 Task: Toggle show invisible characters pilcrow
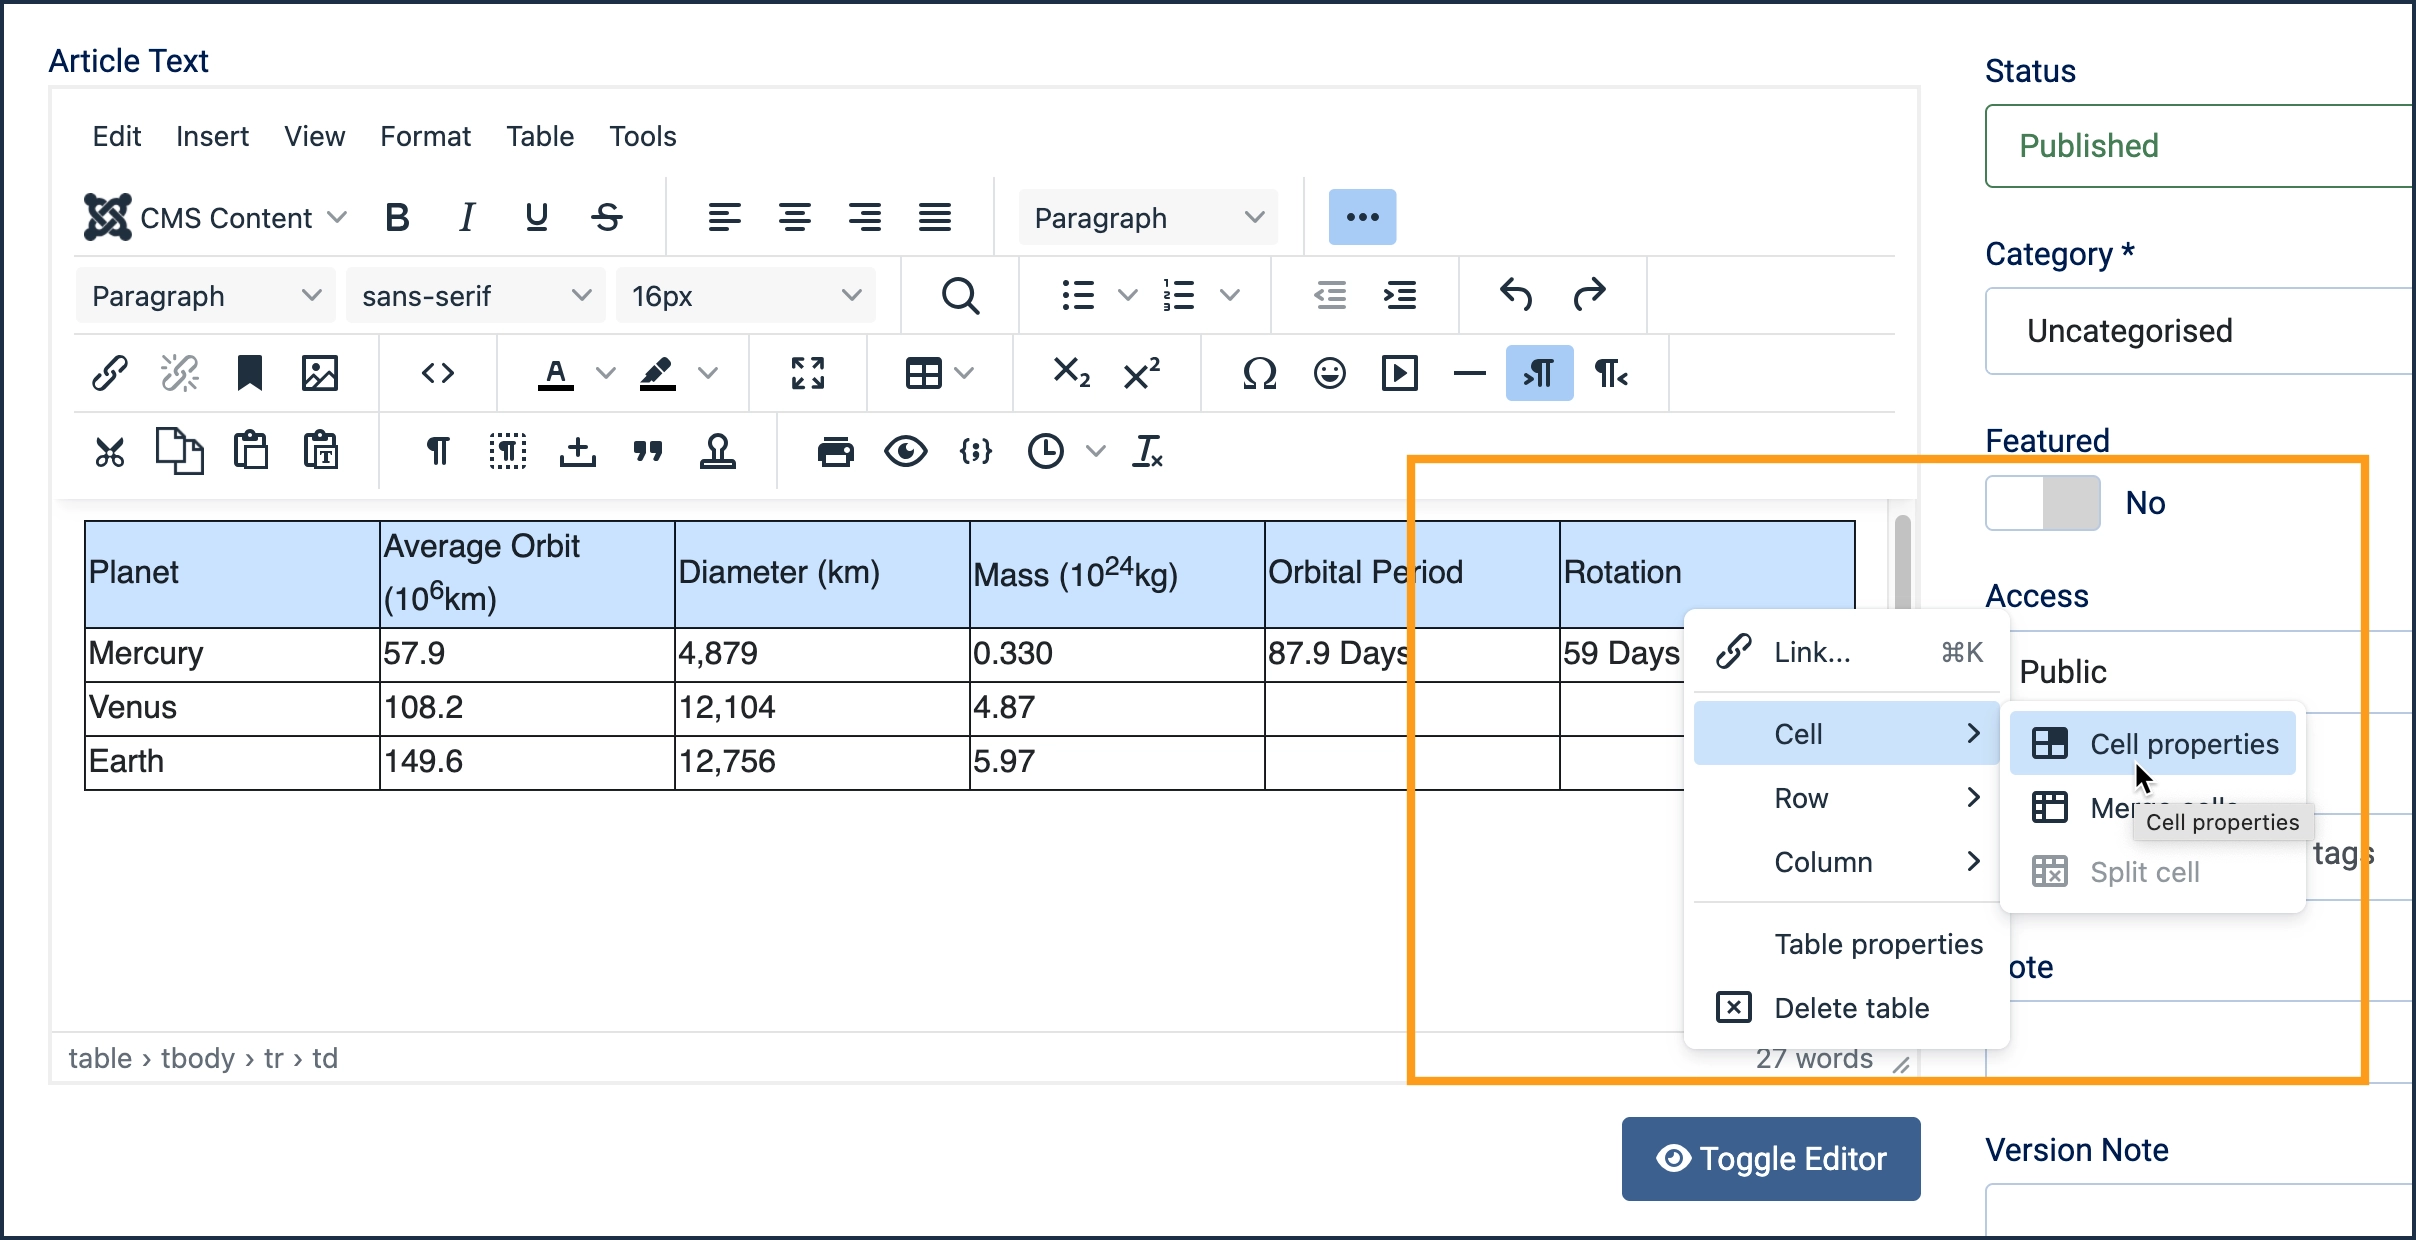[x=438, y=451]
